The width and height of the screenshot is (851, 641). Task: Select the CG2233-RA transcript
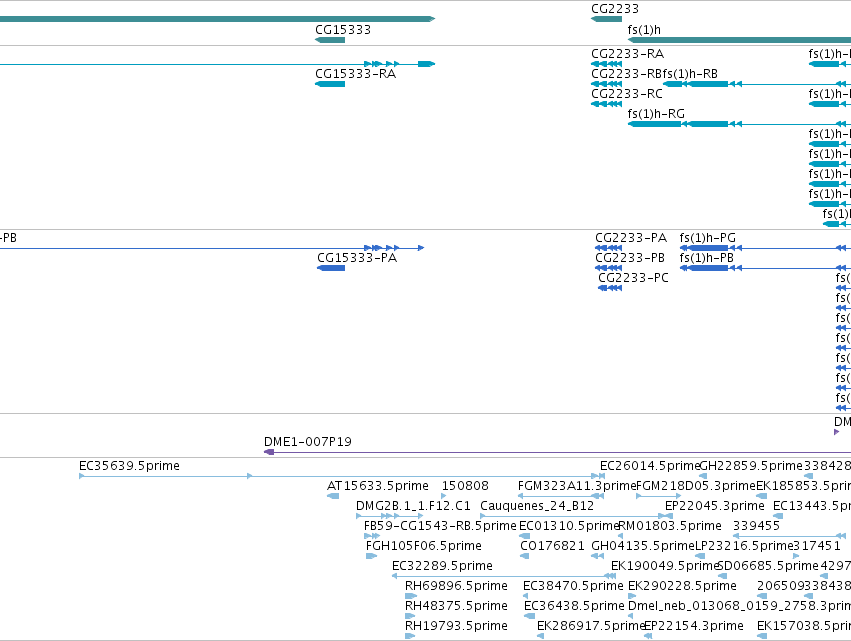606,64
